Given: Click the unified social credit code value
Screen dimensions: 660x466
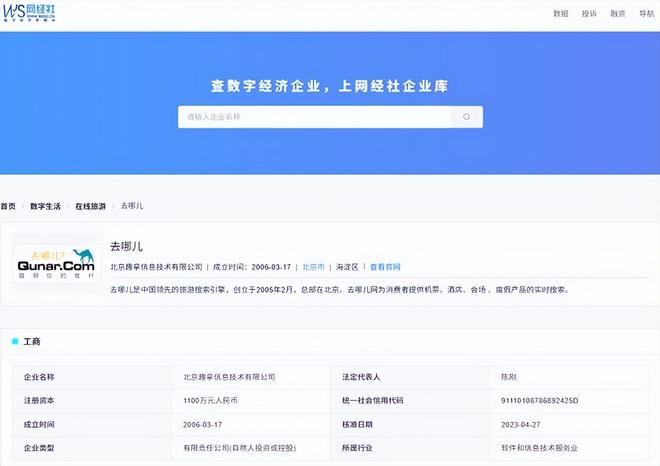Looking at the screenshot, I should coord(540,400).
